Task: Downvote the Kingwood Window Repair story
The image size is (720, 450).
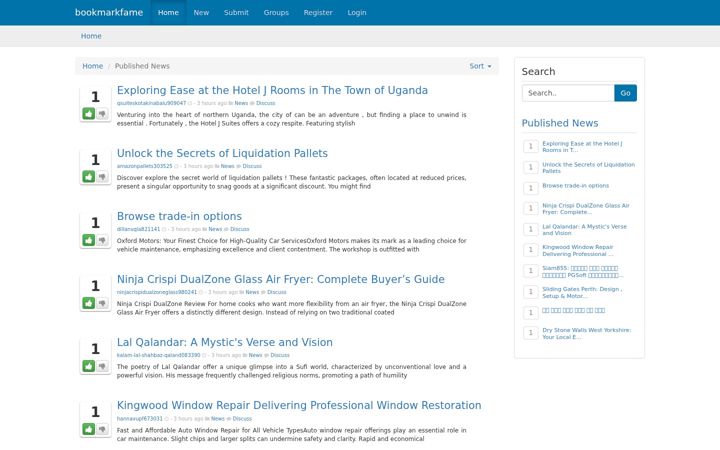Action: tap(102, 429)
